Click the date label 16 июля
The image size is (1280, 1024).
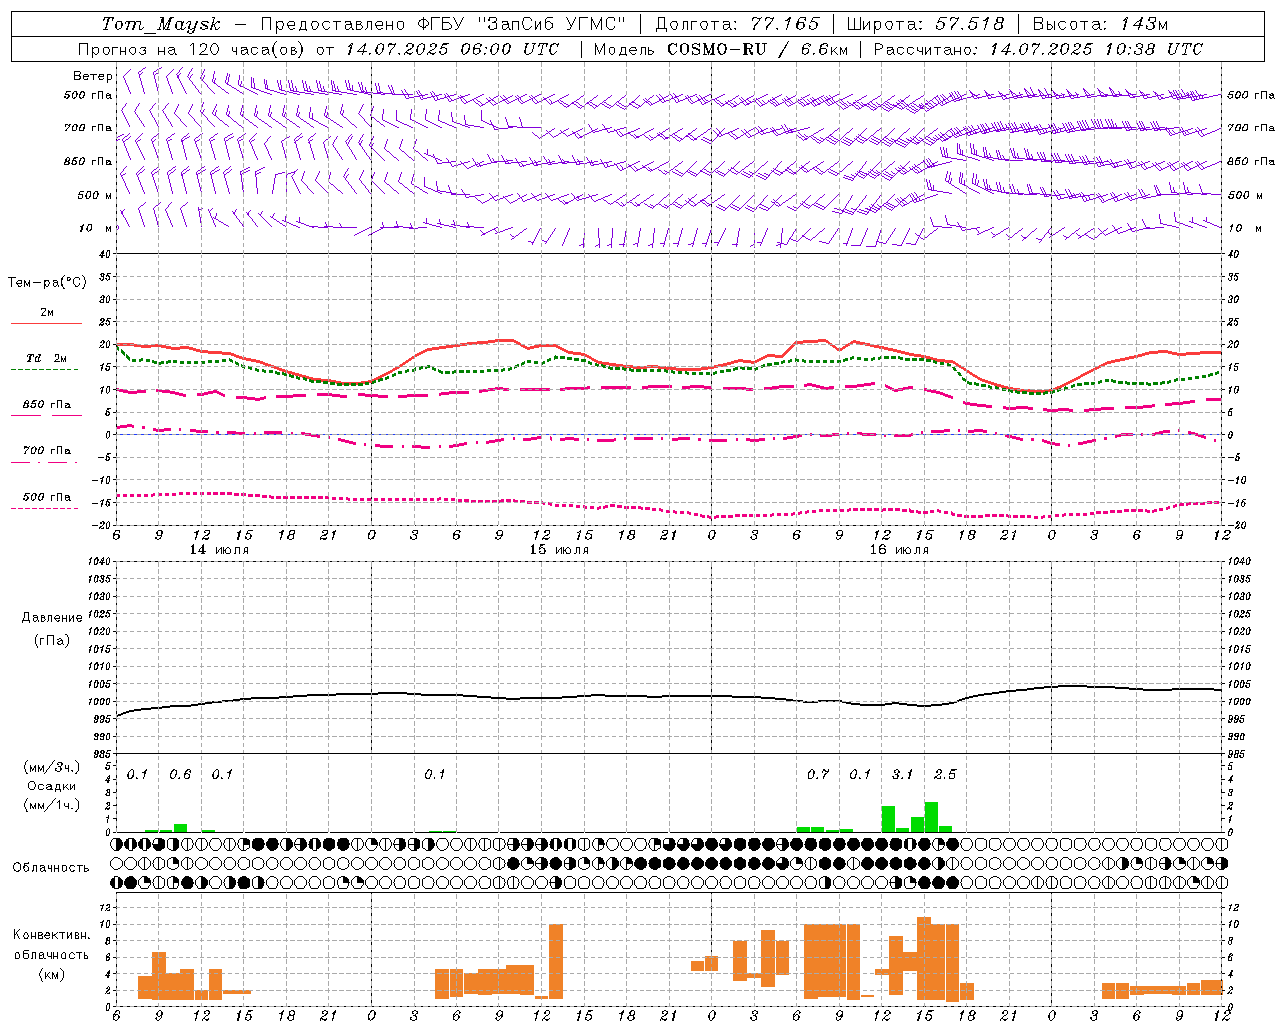(899, 550)
